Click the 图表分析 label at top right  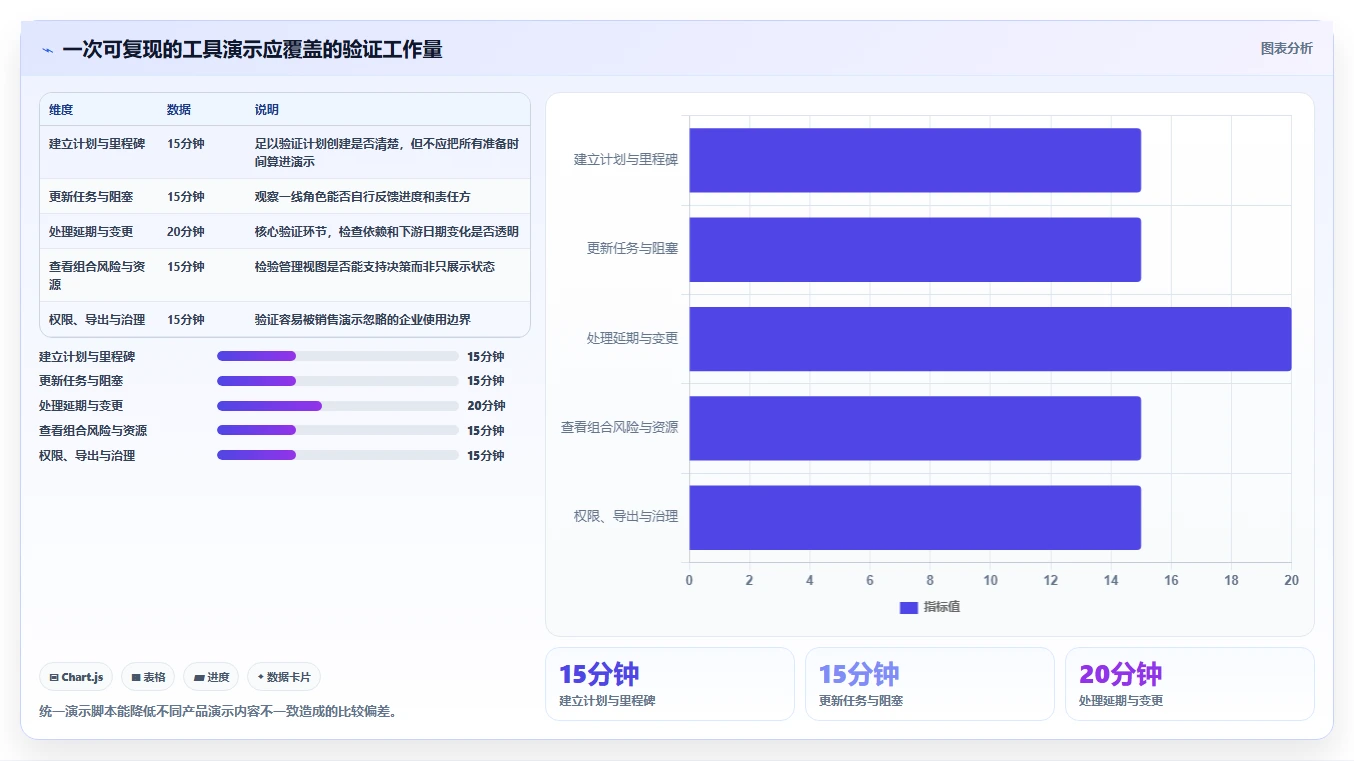pyautogui.click(x=1286, y=48)
